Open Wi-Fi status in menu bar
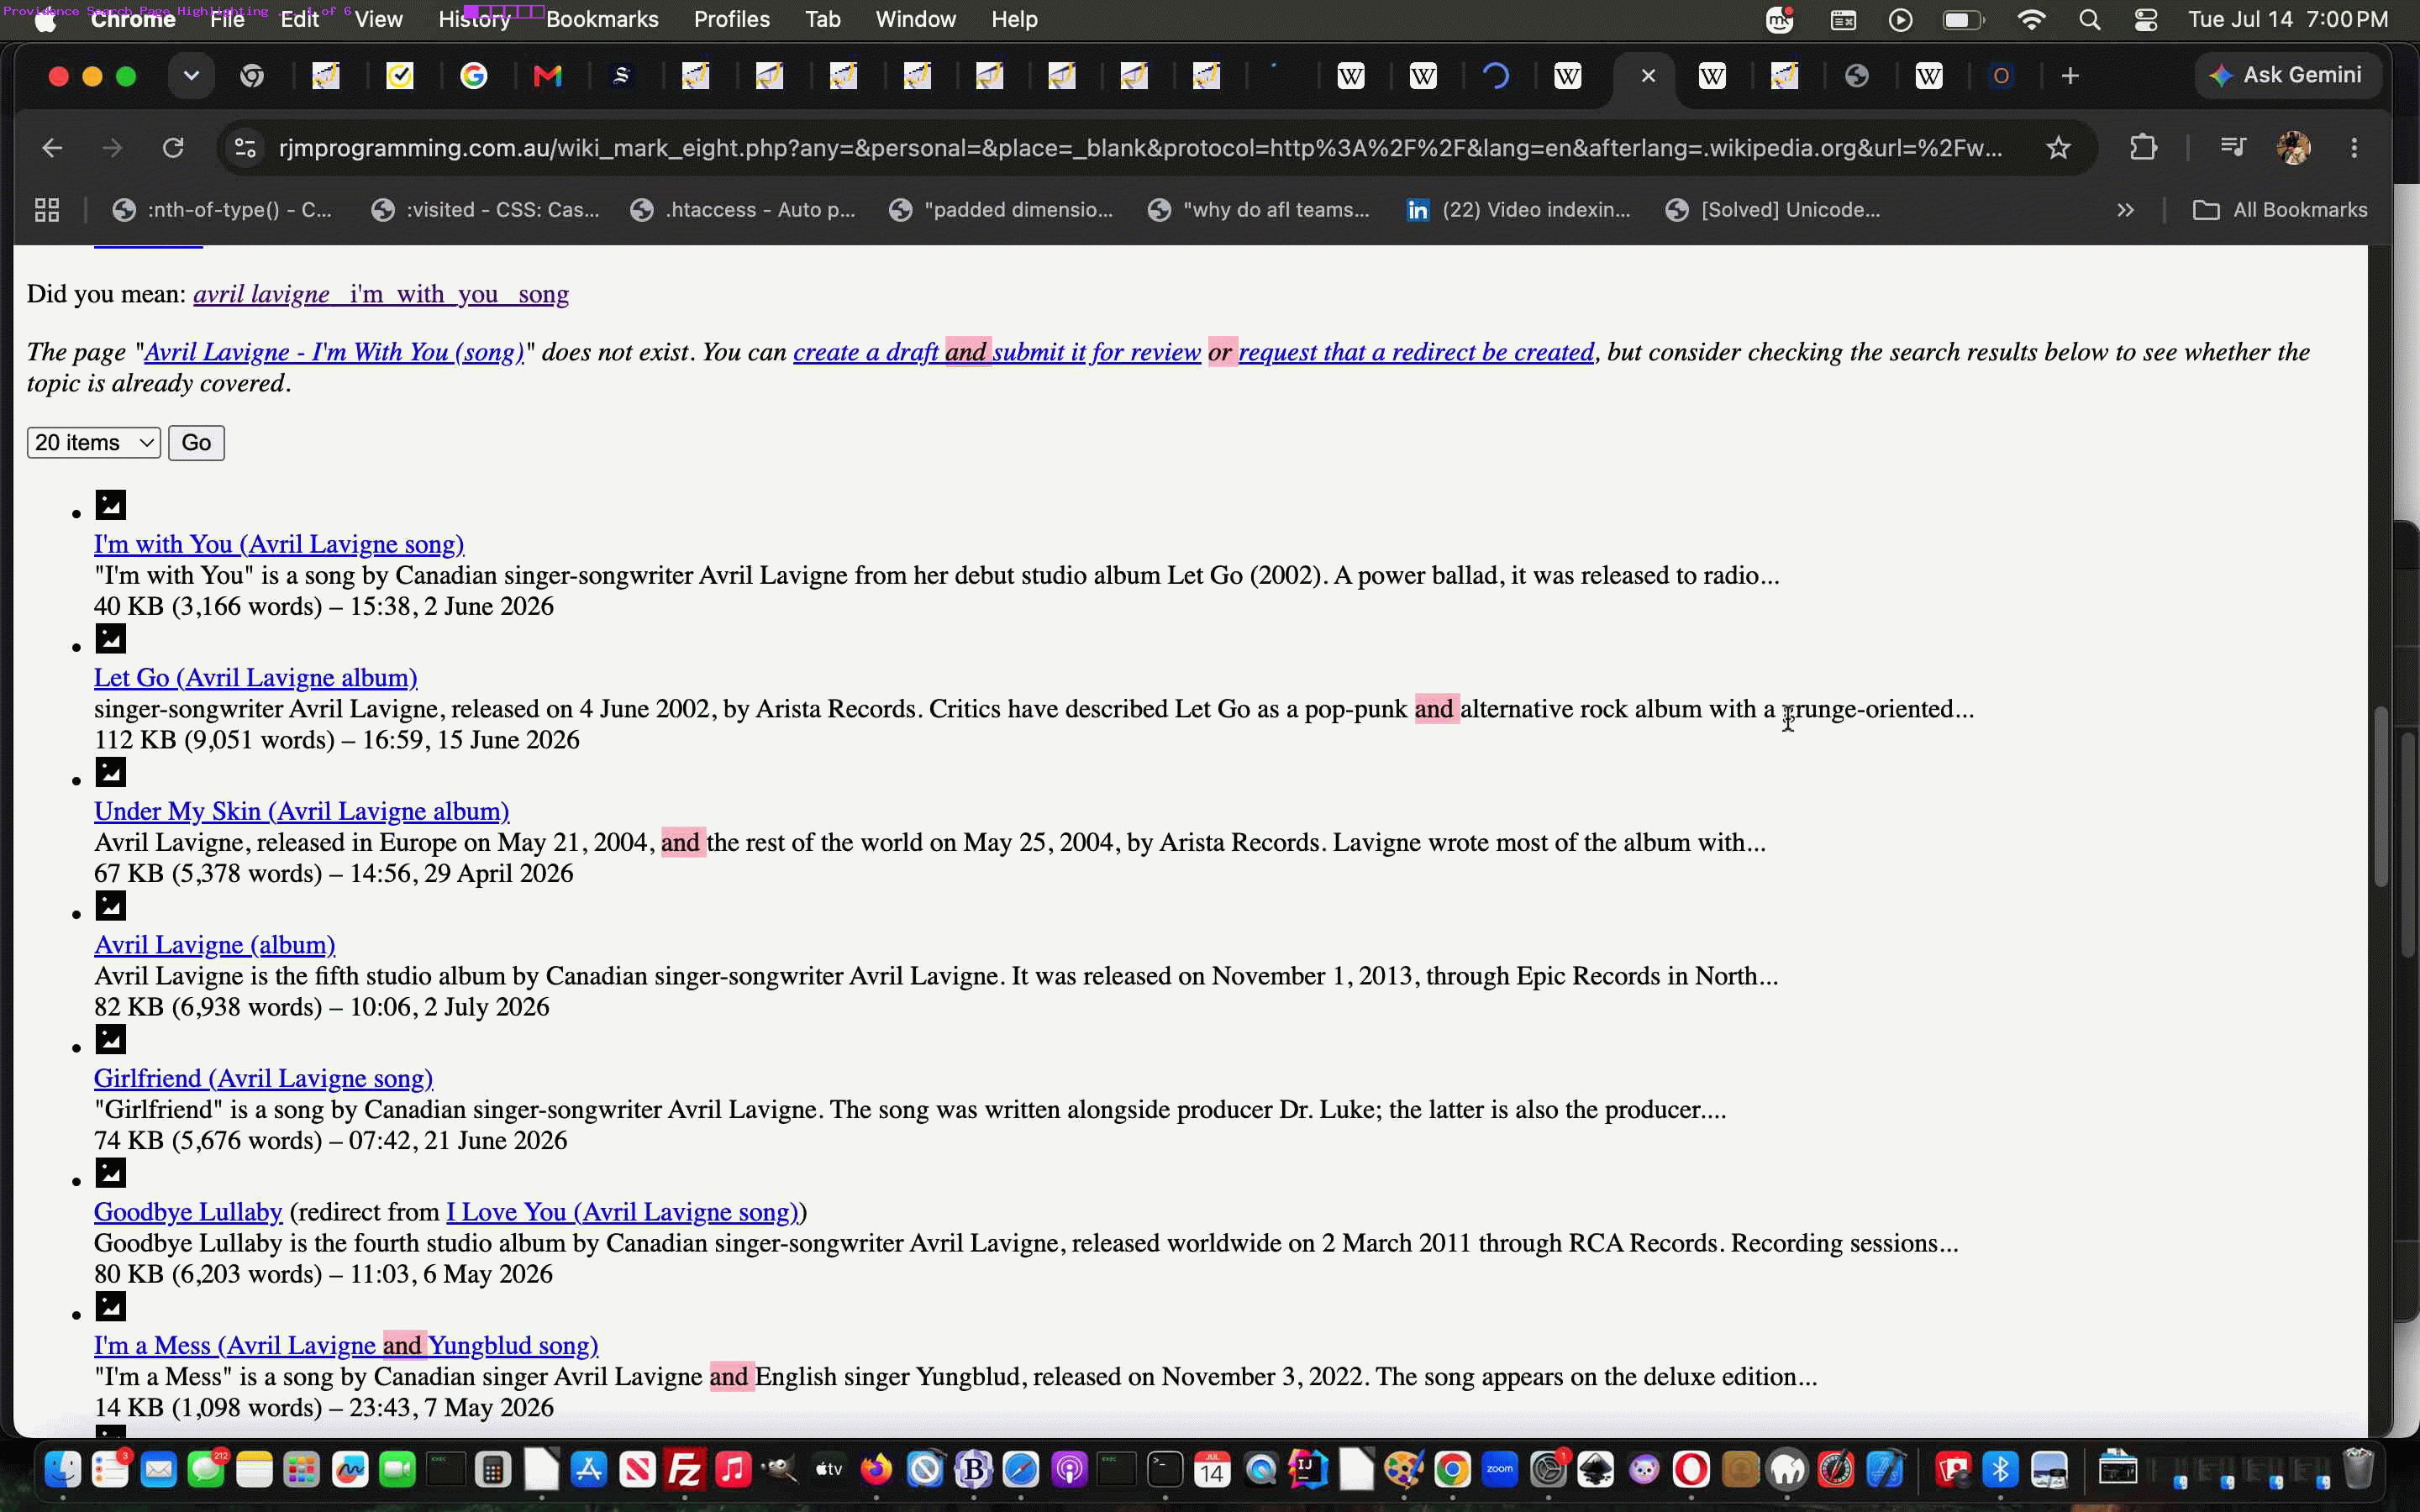This screenshot has height=1512, width=2420. click(x=2031, y=20)
